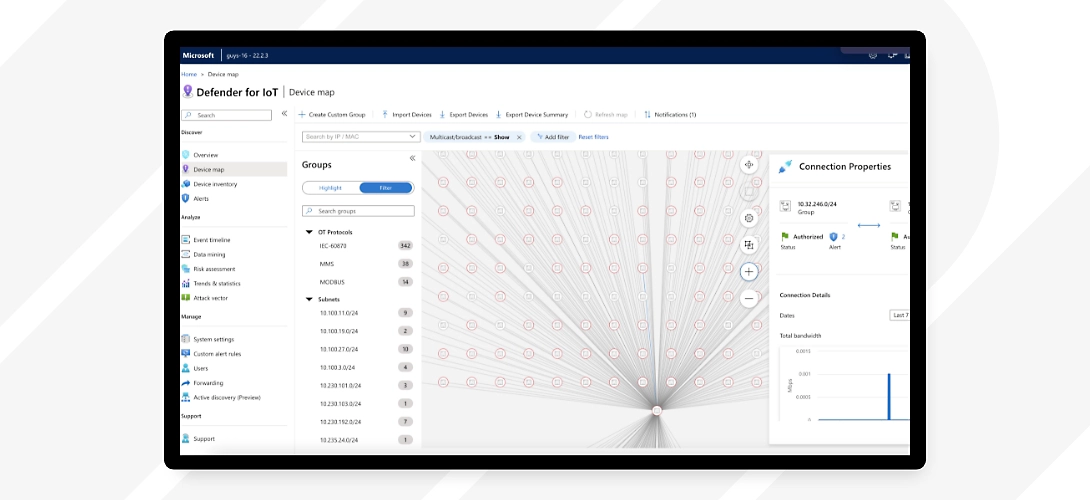Viewport: 1090px width, 500px height.
Task: Click the Reset filters link
Action: 593,137
